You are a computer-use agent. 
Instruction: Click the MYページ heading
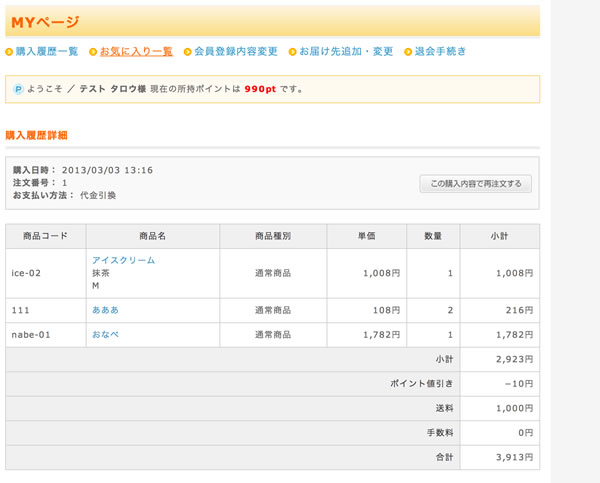click(45, 22)
